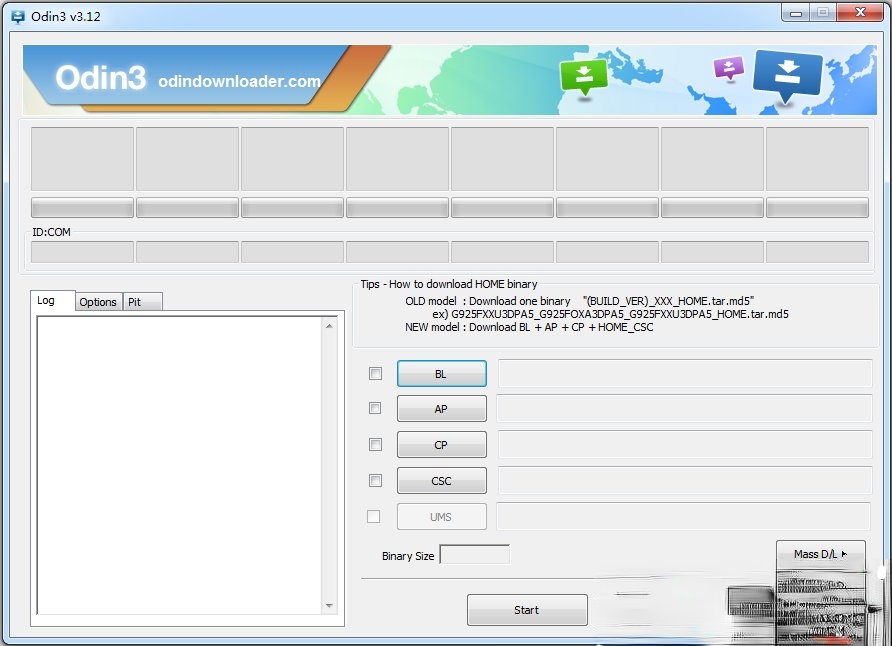Start the flashing process

tap(527, 610)
